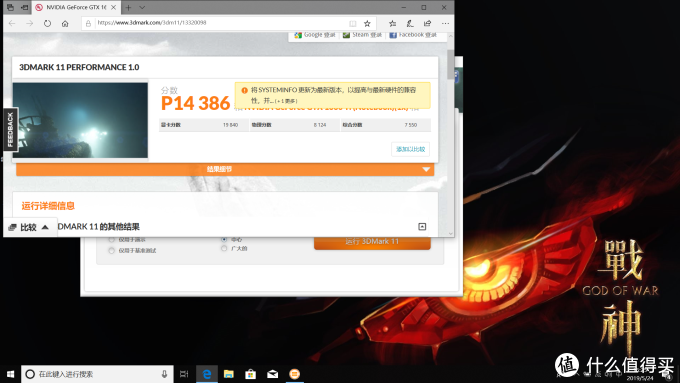Viewport: 680px width, 383px height.
Task: Select 仅用于基准测试 radio in 3DMark window
Action: 111,251
